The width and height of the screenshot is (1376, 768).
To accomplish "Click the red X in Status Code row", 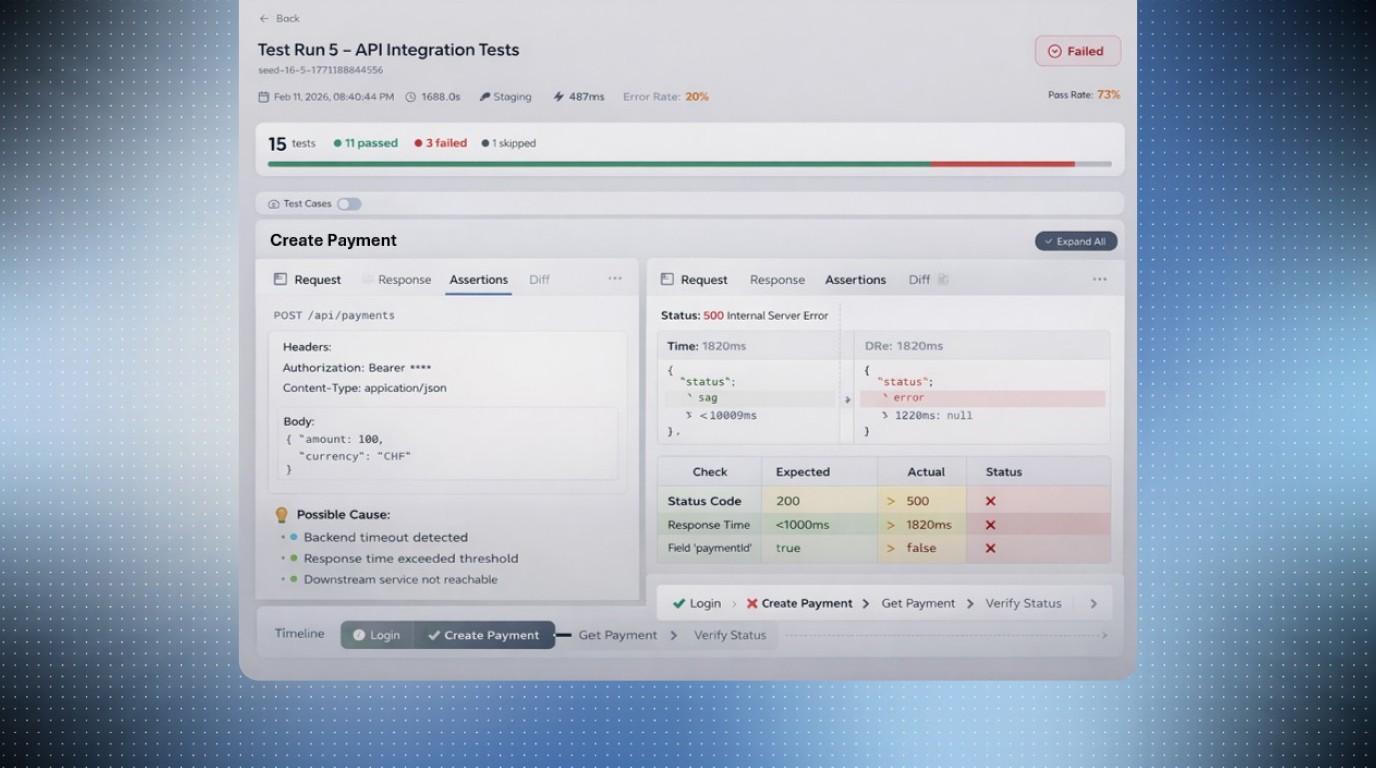I will click(x=990, y=501).
